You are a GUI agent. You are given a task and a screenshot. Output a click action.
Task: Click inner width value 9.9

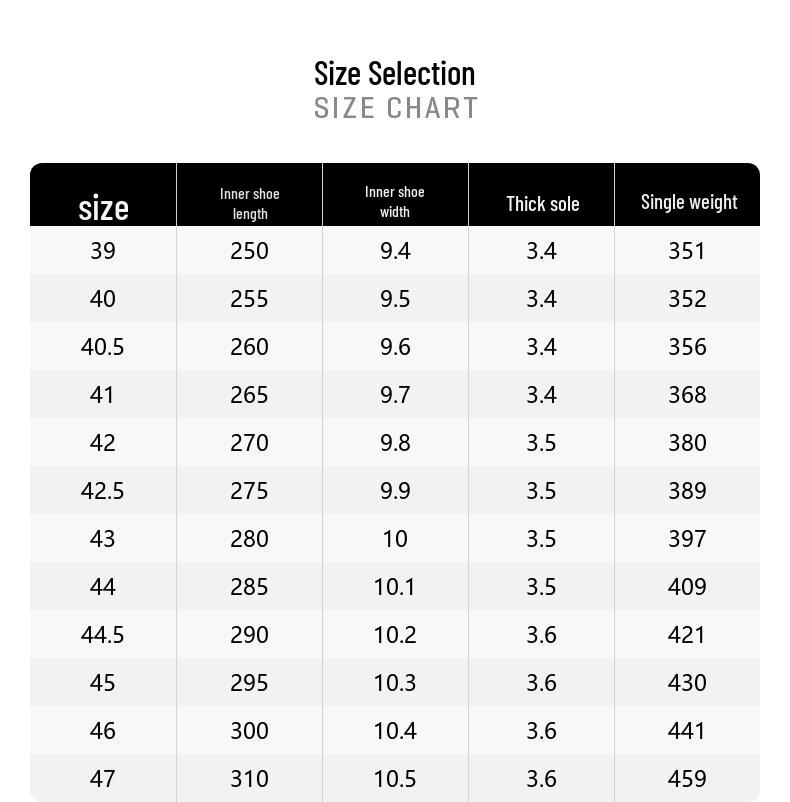[395, 491]
